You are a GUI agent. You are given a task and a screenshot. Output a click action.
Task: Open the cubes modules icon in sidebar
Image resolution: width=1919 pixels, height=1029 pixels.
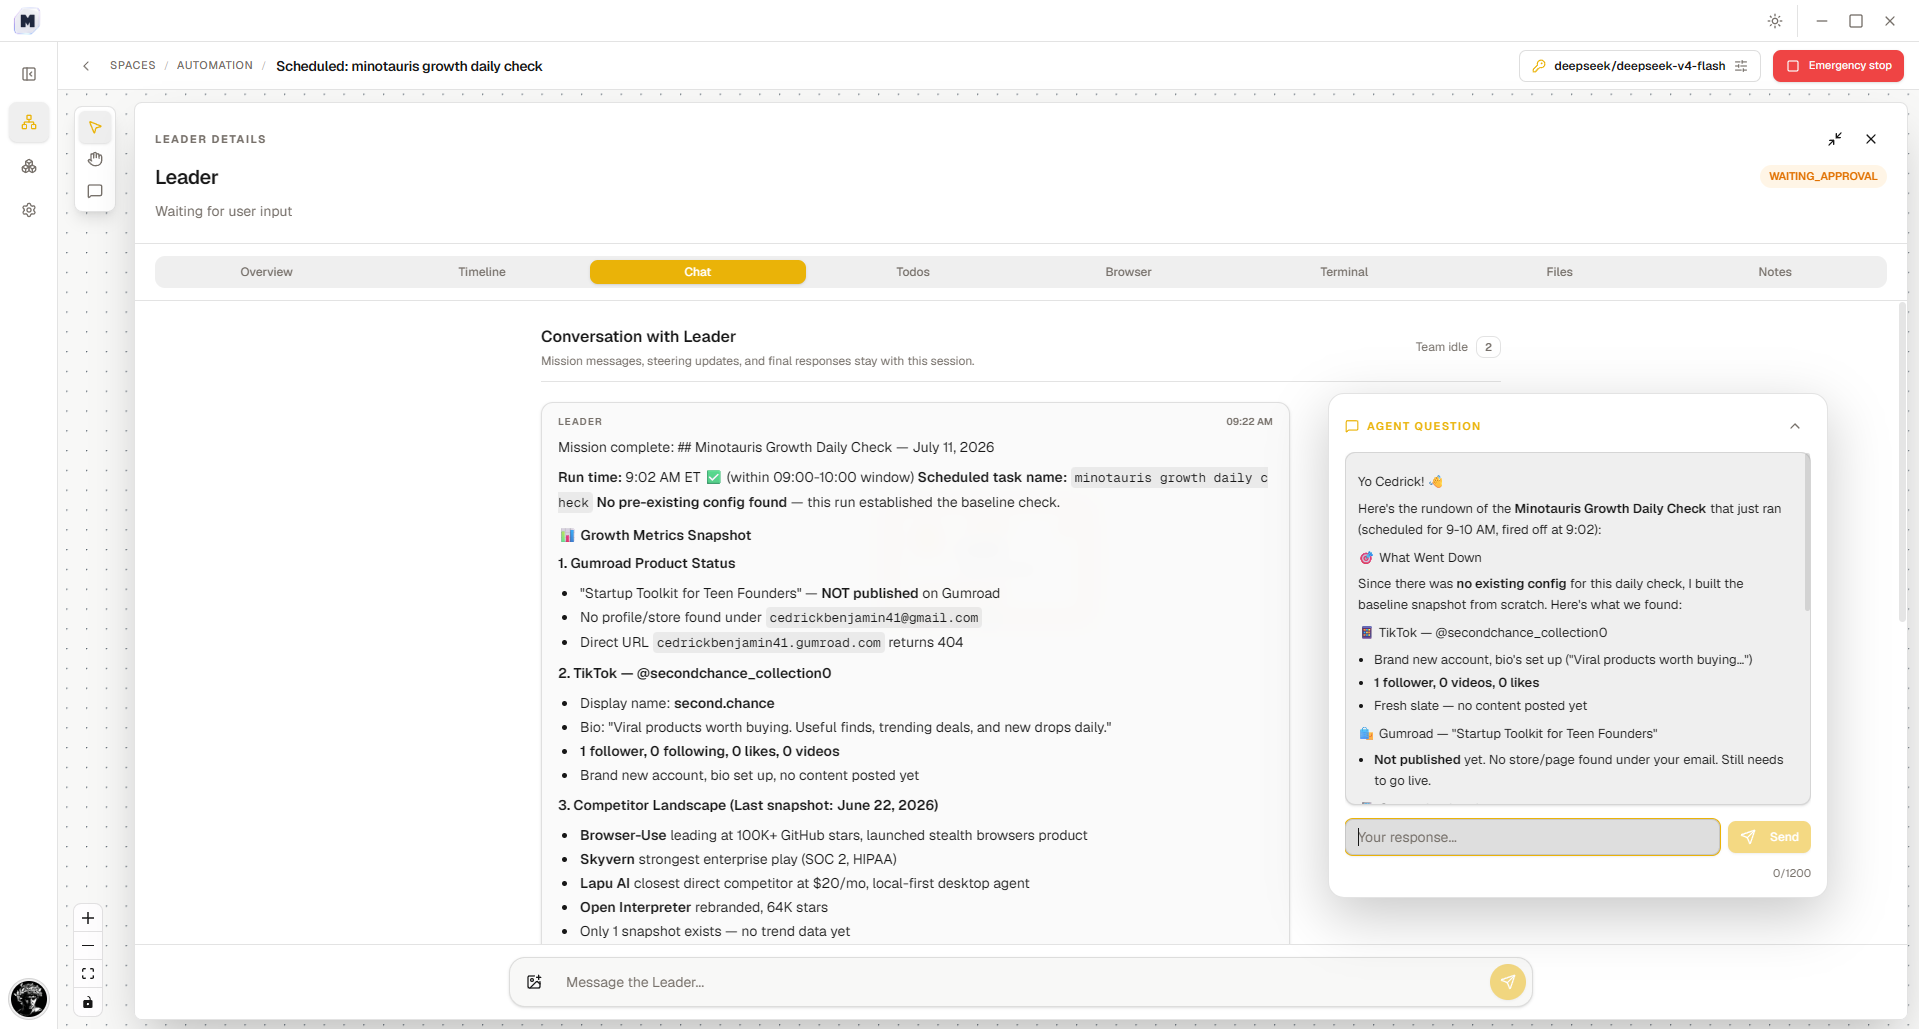[29, 166]
